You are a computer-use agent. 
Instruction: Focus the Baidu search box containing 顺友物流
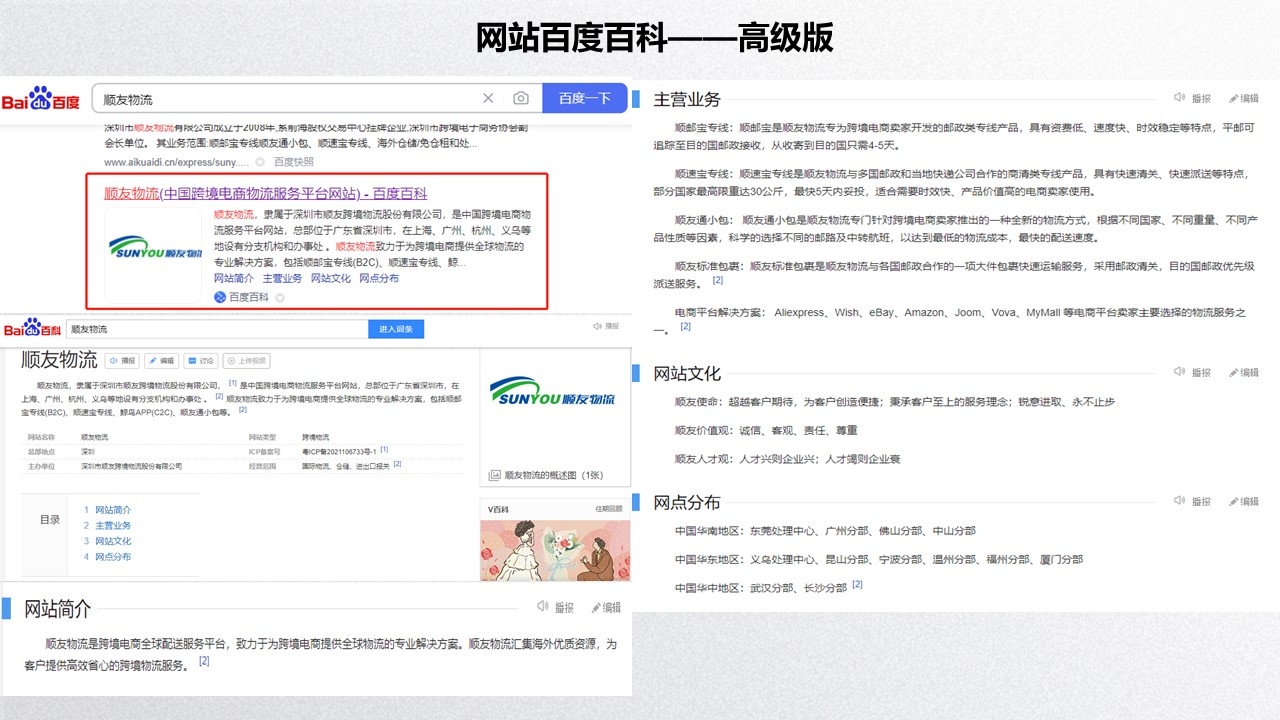point(317,98)
